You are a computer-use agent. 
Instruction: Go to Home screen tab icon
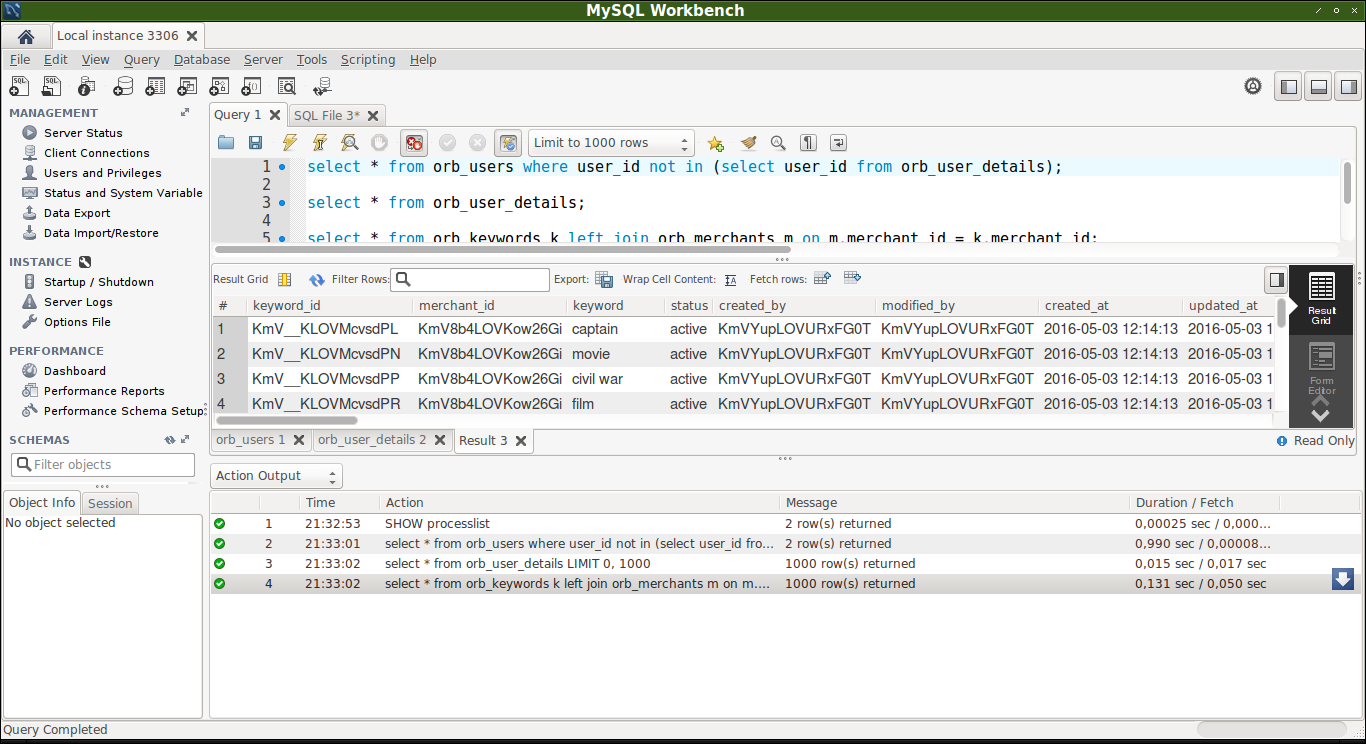point(26,36)
